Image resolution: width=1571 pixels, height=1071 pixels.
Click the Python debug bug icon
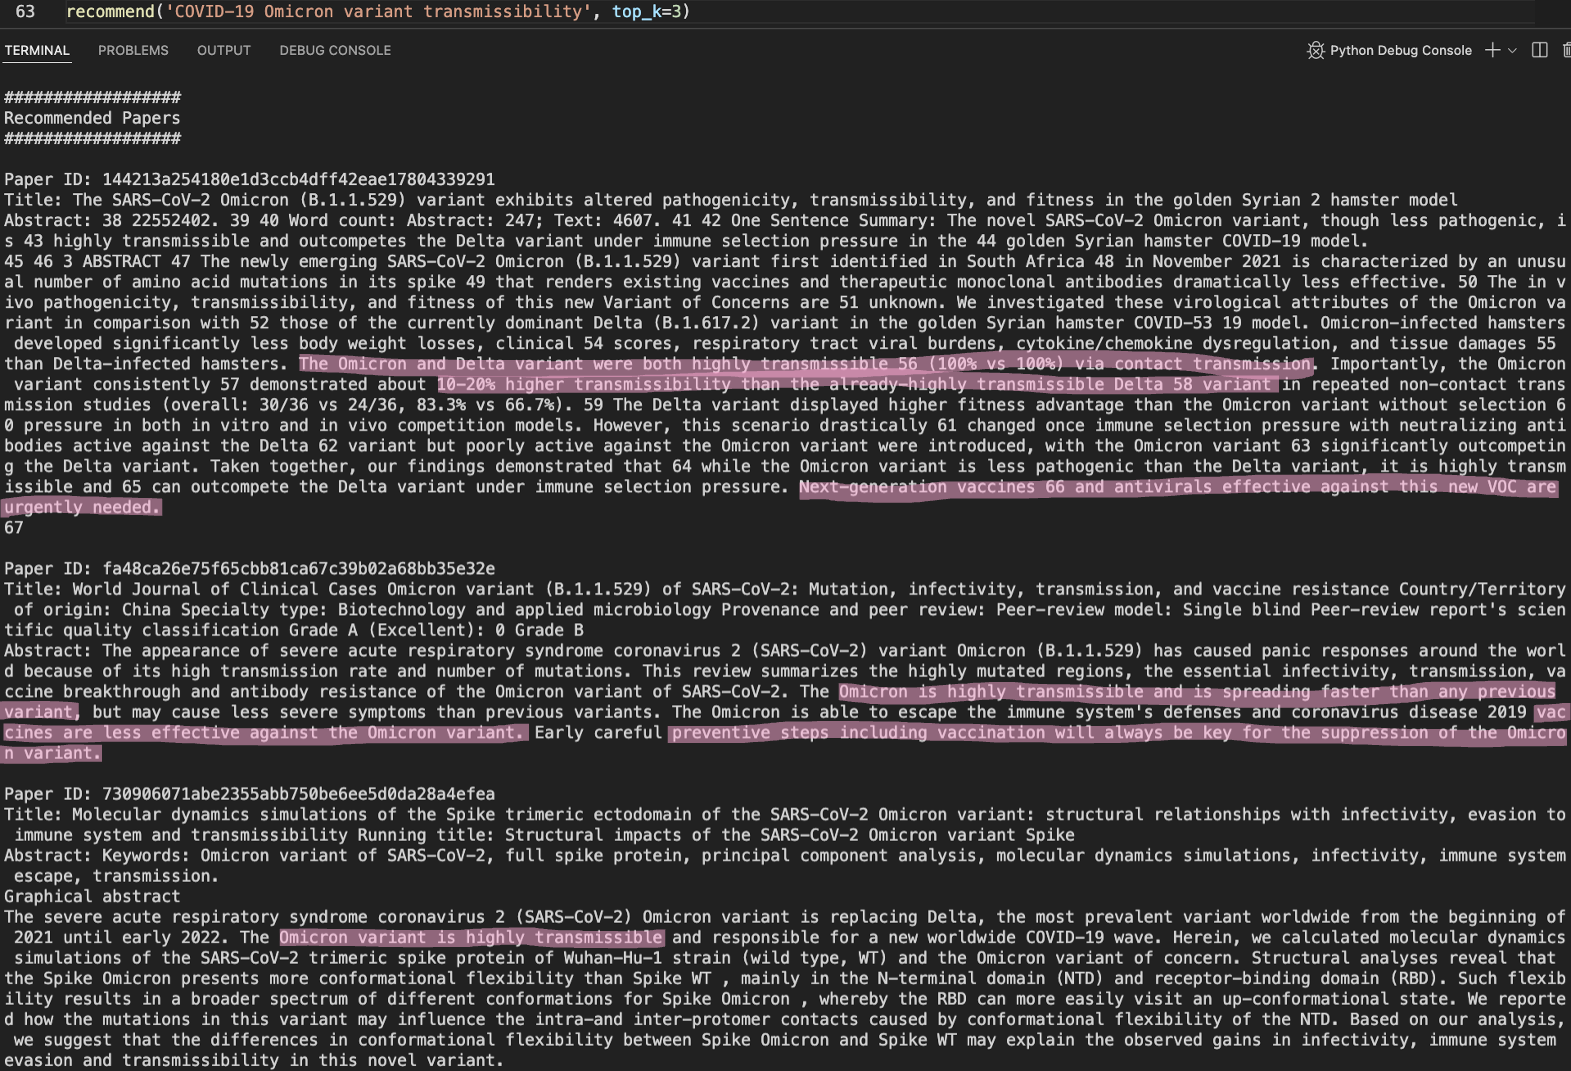coord(1315,50)
